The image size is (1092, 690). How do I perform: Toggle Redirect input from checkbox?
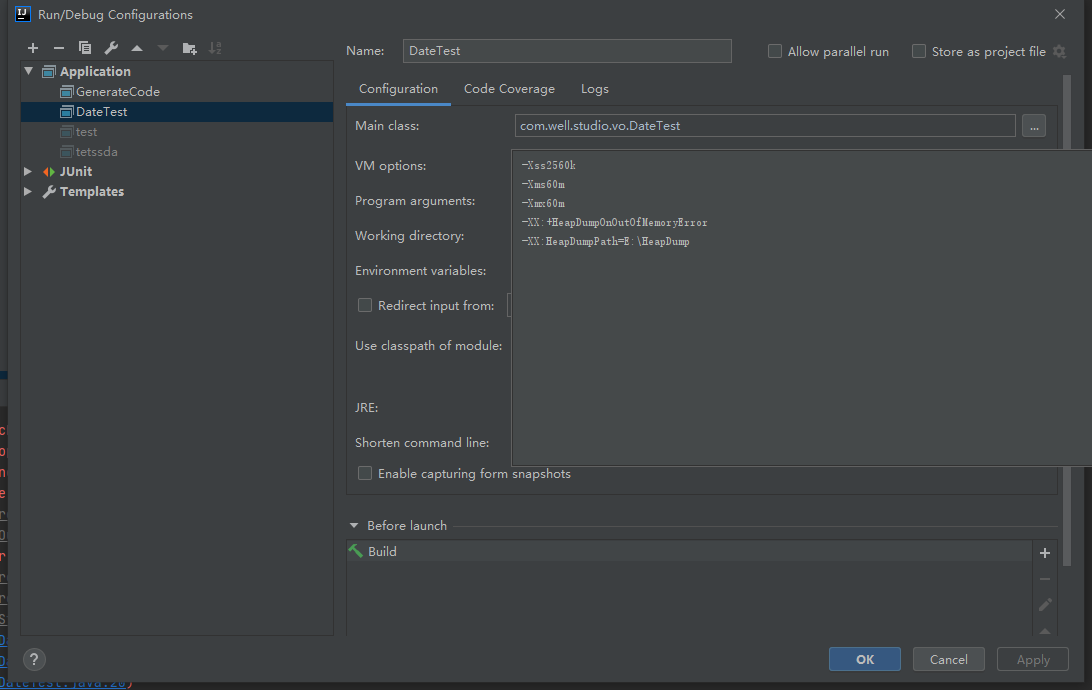pos(364,305)
